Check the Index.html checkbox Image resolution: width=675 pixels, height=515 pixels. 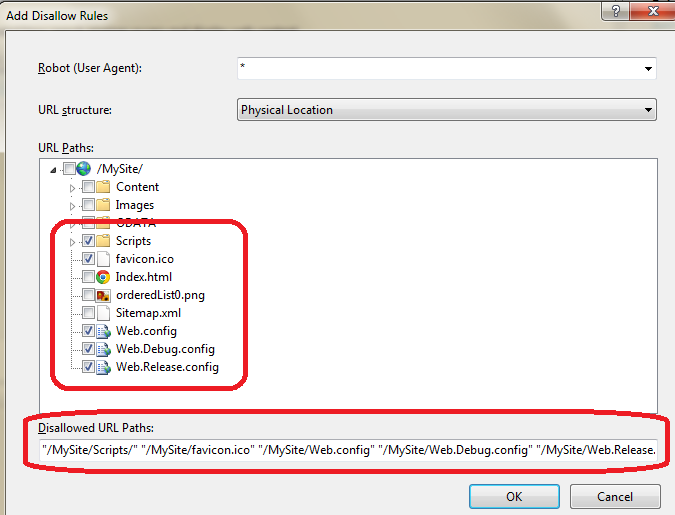pos(88,277)
